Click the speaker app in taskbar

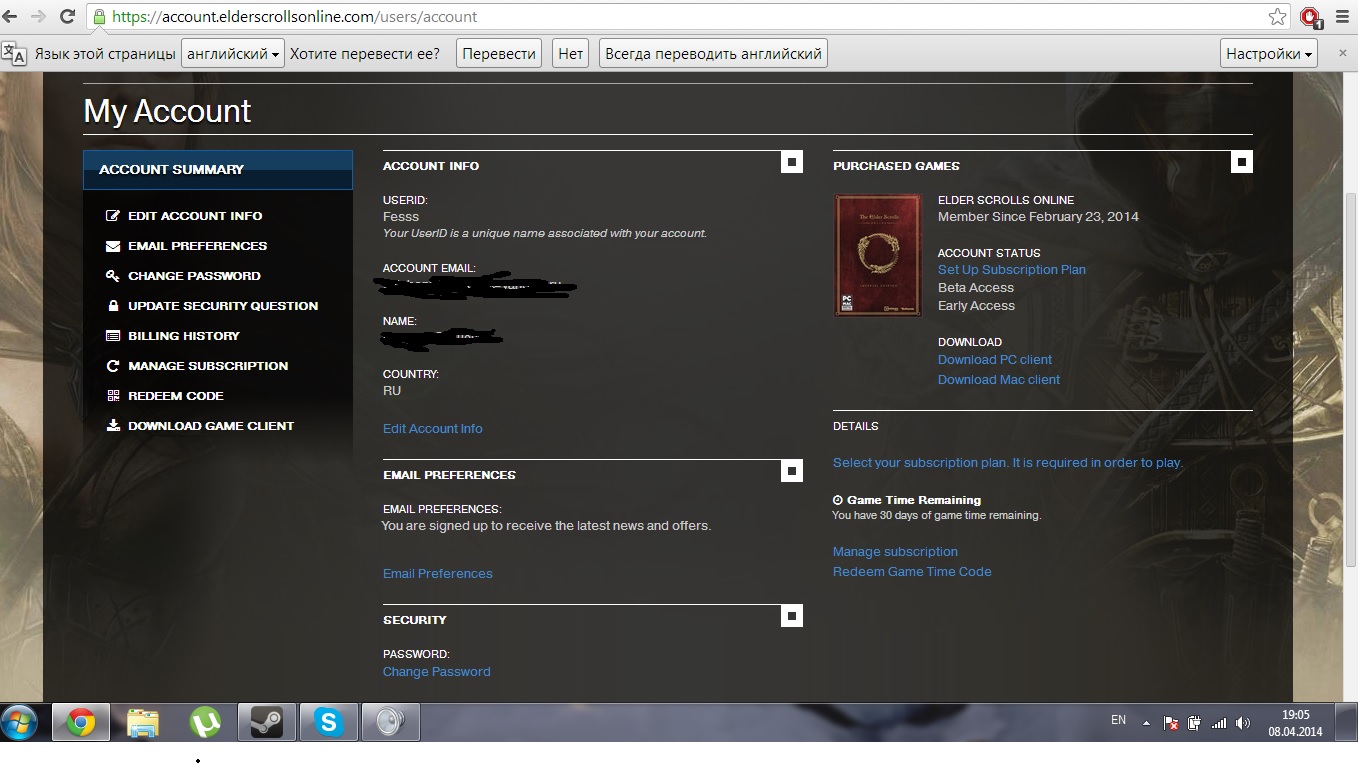390,722
